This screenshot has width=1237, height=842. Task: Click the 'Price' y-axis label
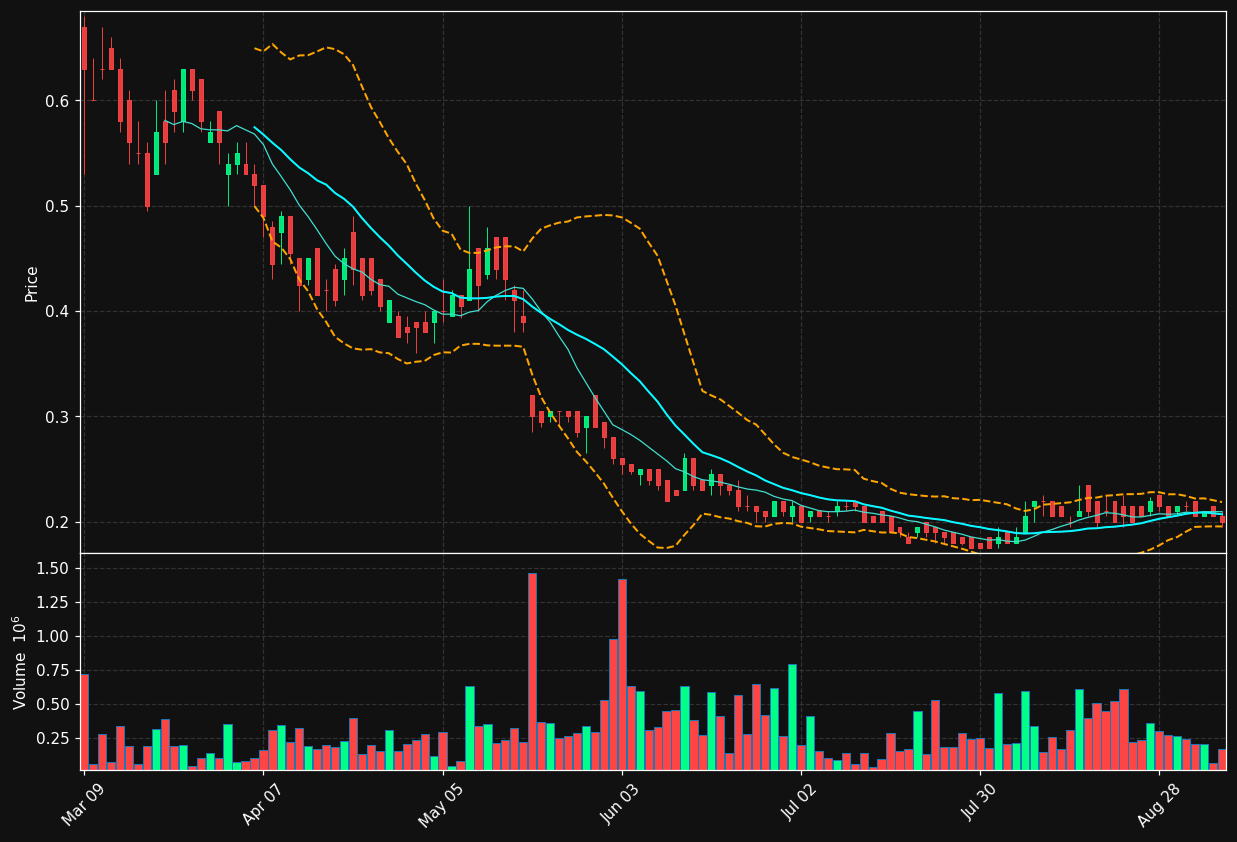coord(32,283)
